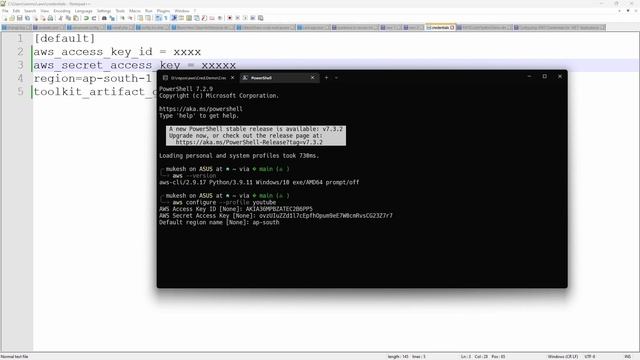
Task: Open the Settings menu
Action: 104,11
